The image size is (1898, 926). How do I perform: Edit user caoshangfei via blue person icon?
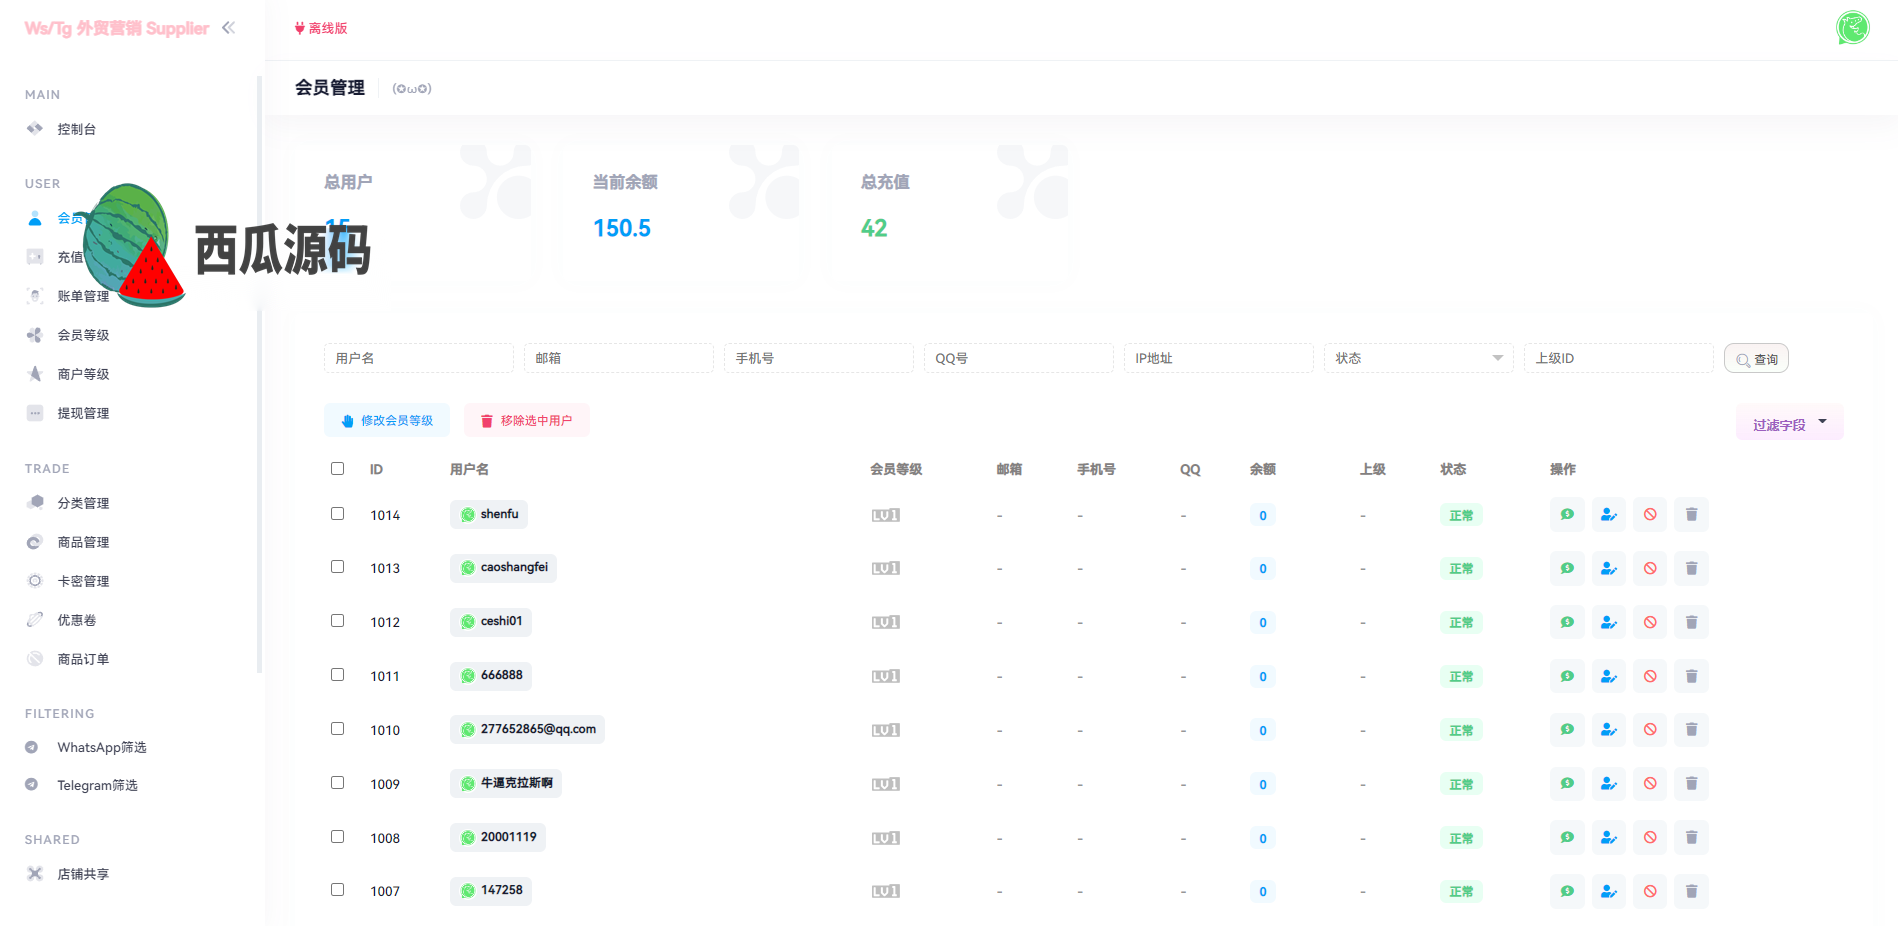click(x=1608, y=569)
